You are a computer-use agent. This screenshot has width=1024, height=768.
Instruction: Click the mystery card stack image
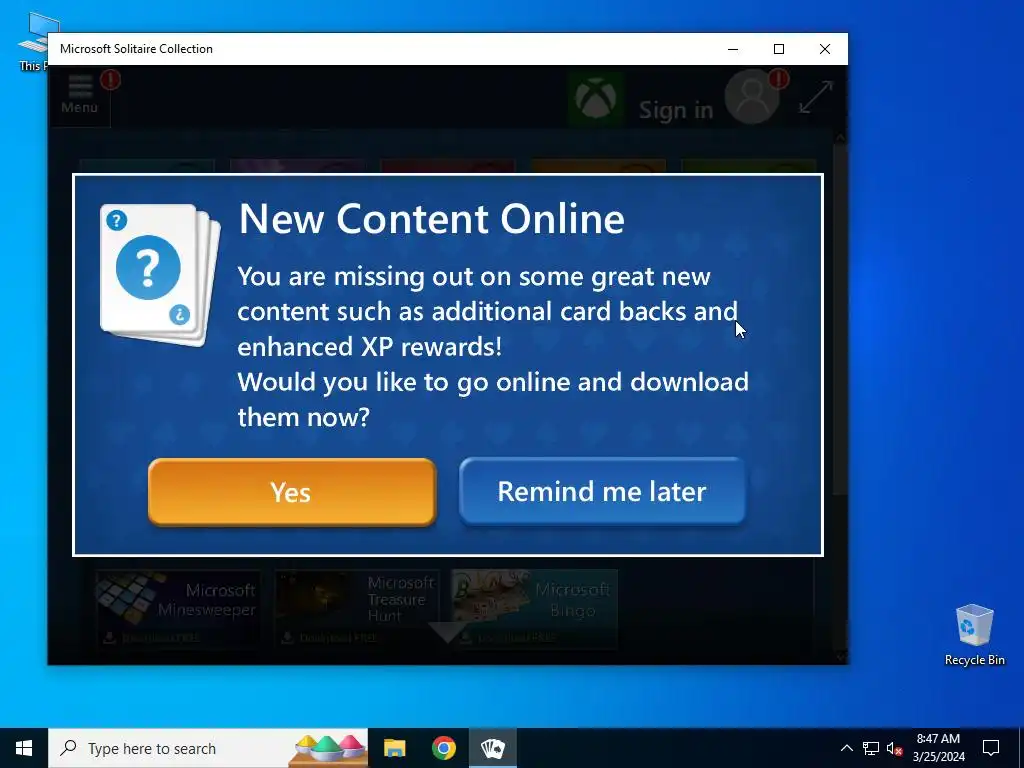pos(160,274)
